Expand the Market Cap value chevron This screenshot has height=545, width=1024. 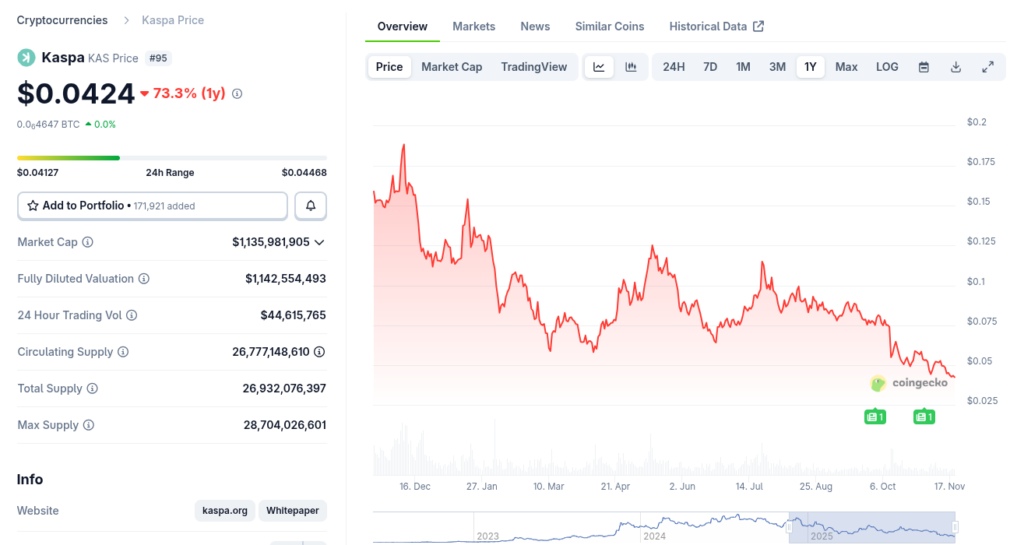pos(319,242)
